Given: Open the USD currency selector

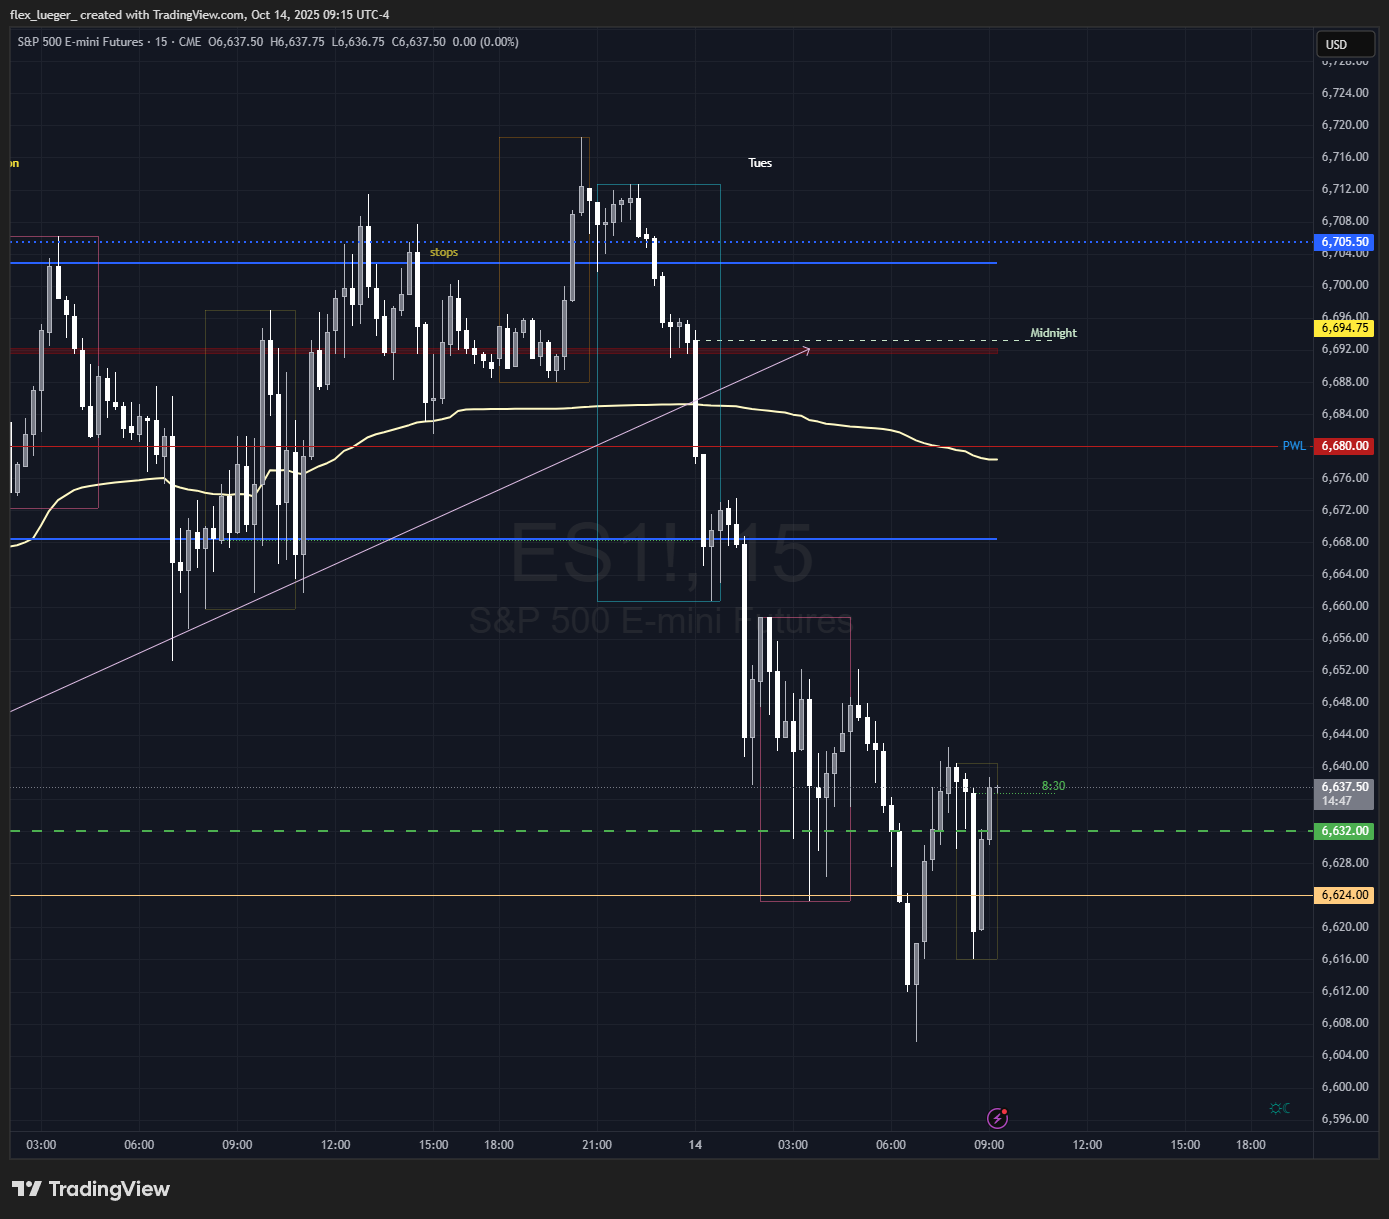Looking at the screenshot, I should (1343, 45).
